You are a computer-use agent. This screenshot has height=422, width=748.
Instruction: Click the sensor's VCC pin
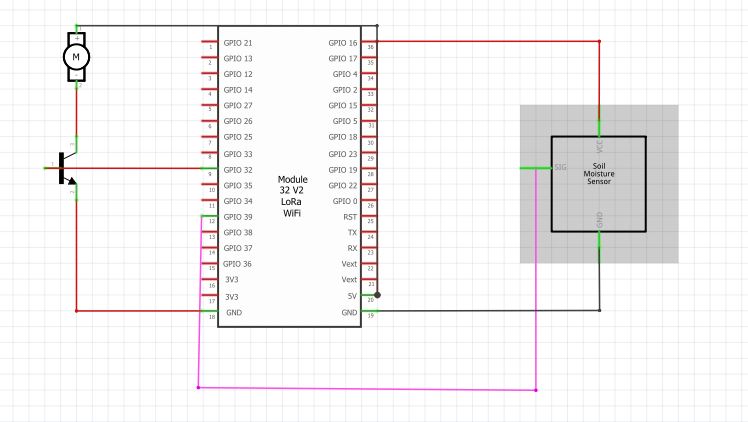[x=599, y=128]
